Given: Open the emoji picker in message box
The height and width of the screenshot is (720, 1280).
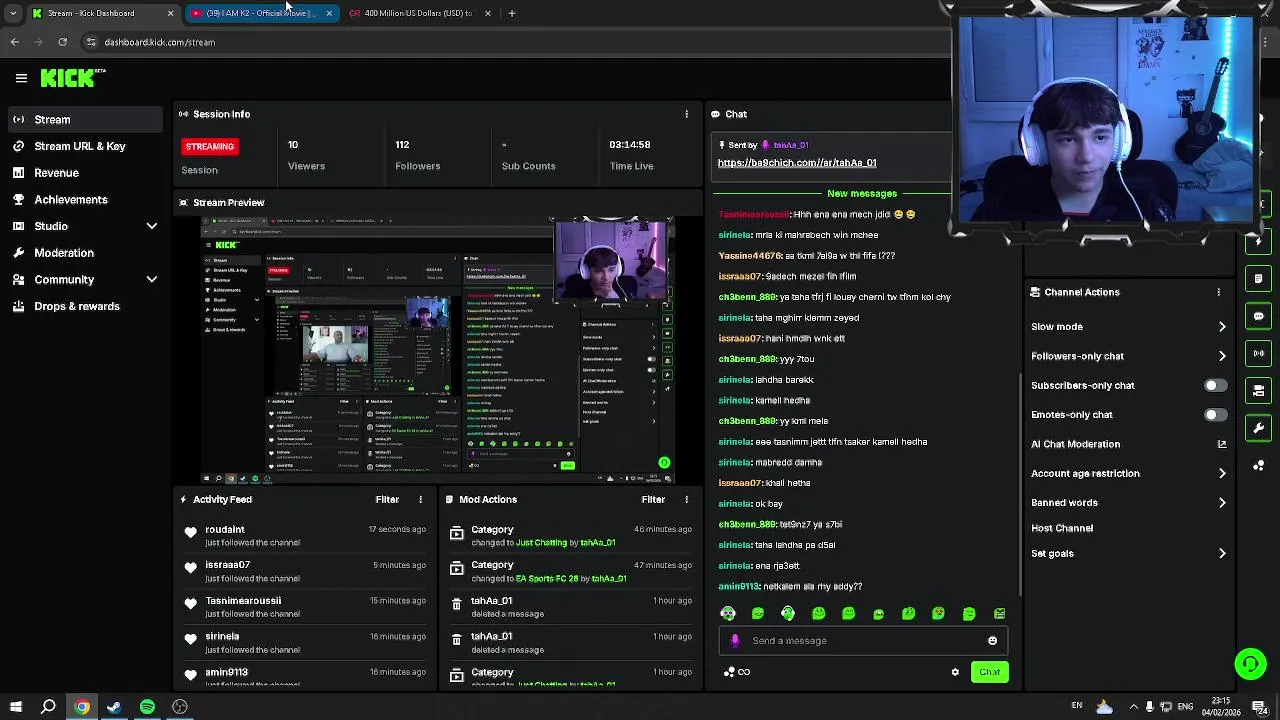Looking at the screenshot, I should pos(992,641).
